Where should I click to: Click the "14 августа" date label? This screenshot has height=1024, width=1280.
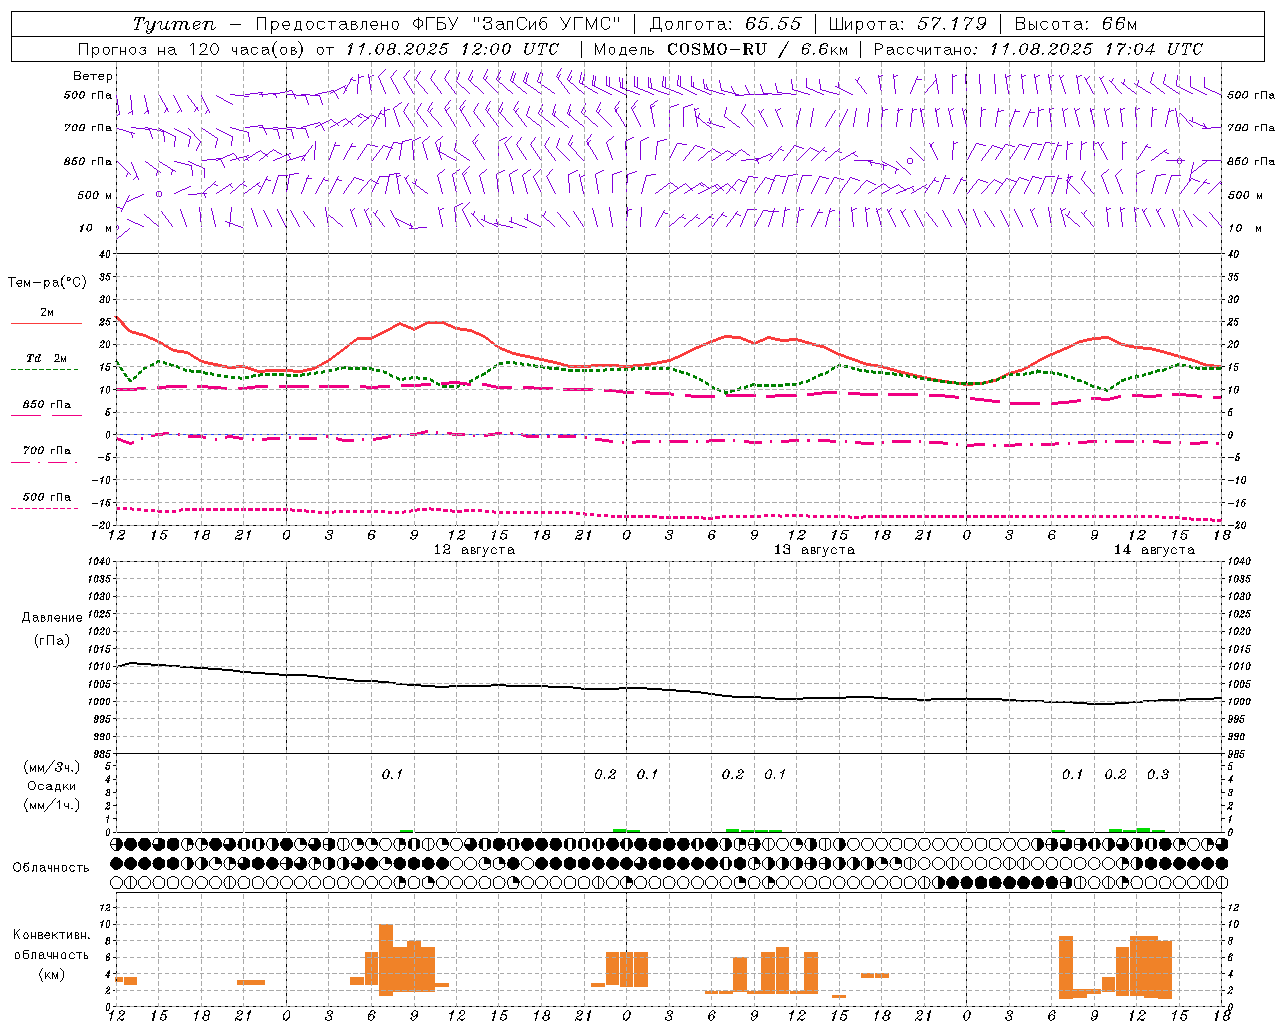click(1154, 550)
